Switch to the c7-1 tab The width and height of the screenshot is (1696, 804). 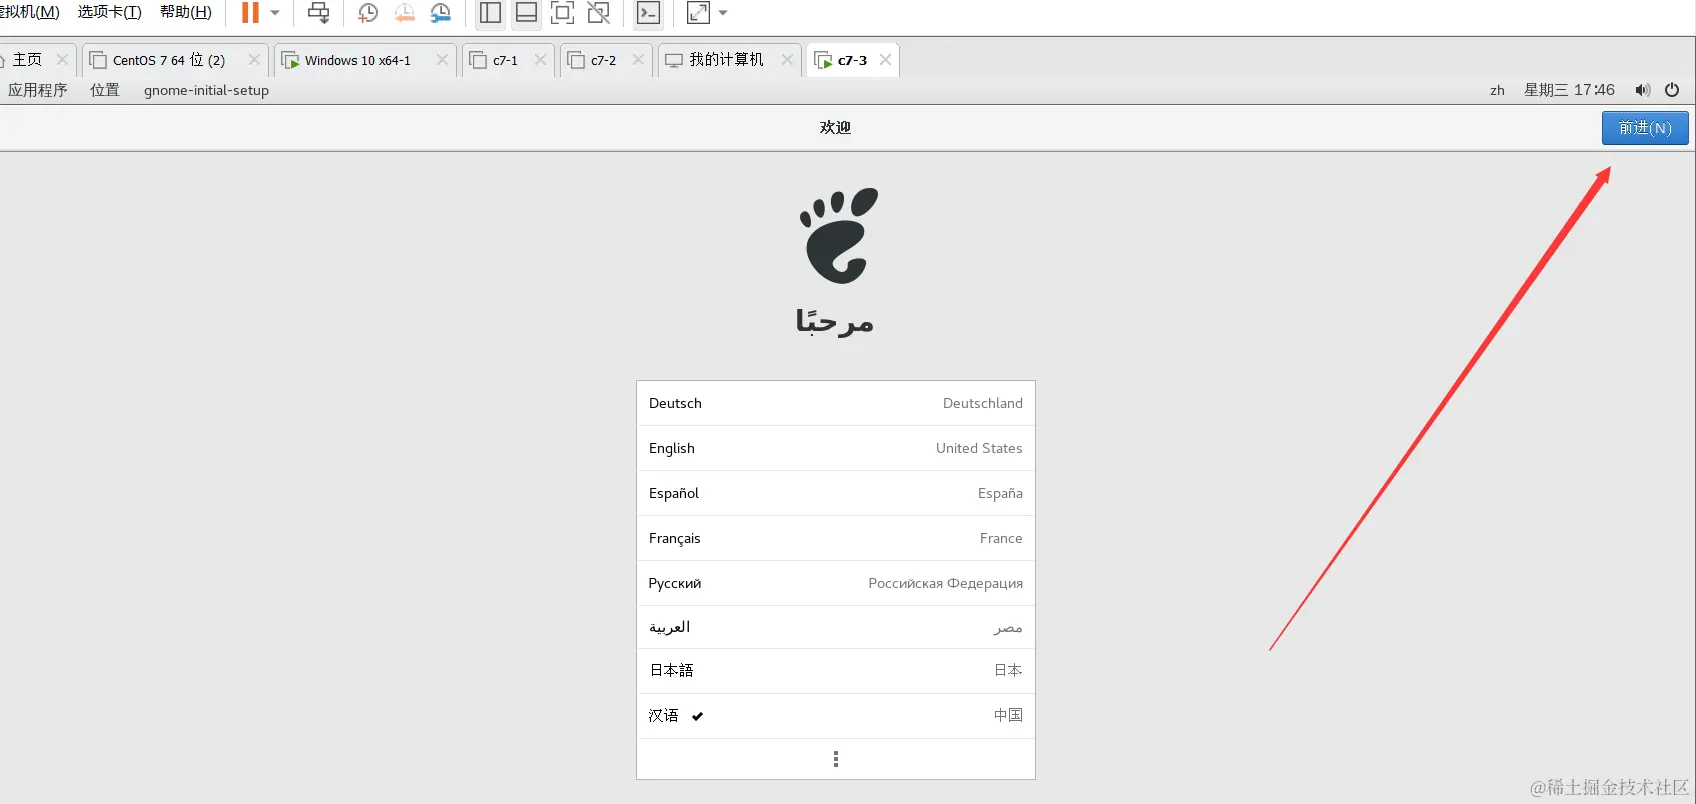[x=505, y=60]
